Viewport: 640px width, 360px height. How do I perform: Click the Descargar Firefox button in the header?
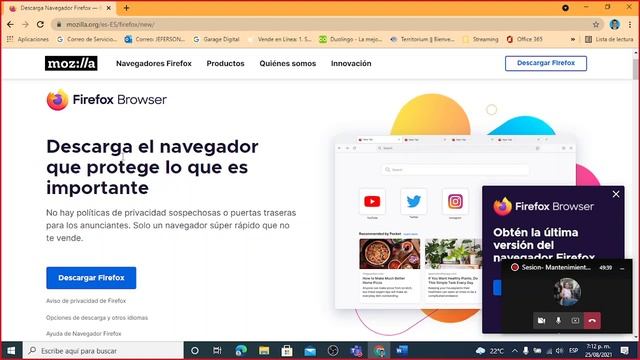pyautogui.click(x=546, y=63)
